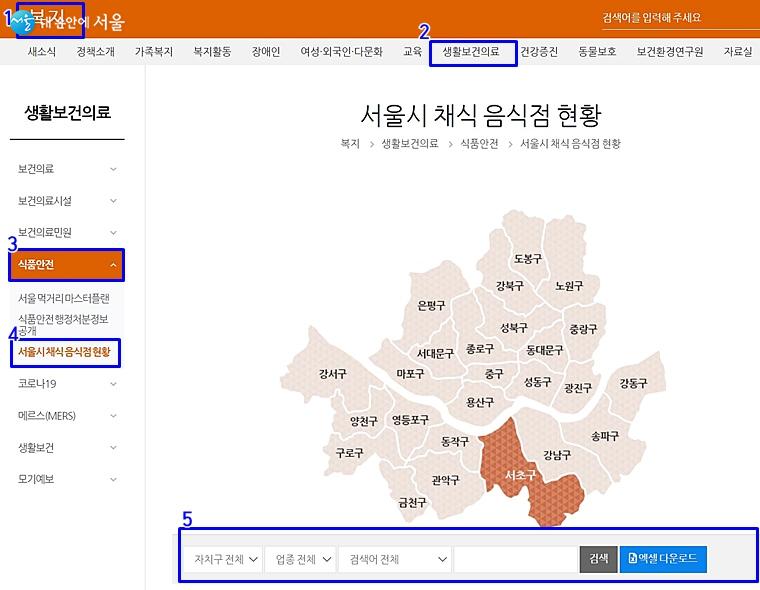Open the 검색어 전체 dropdown
Image resolution: width=760 pixels, height=590 pixels.
coord(393,559)
